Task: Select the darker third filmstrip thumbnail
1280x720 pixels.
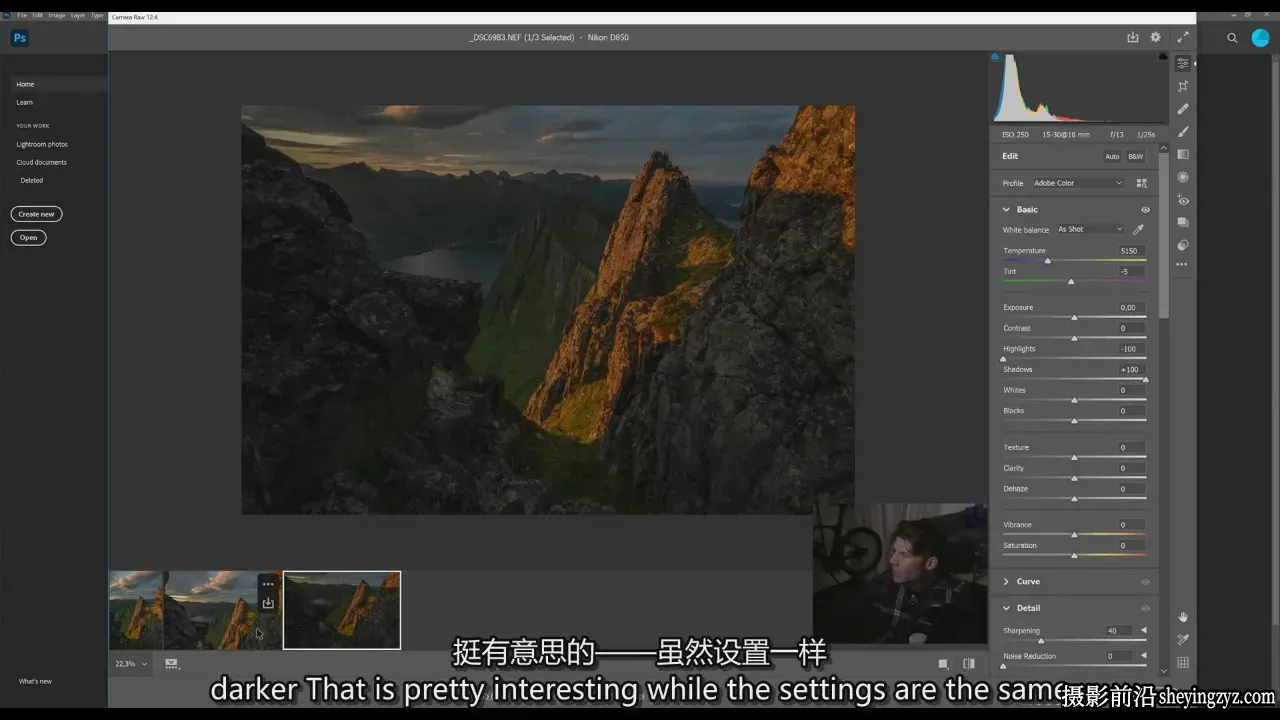Action: (x=342, y=610)
